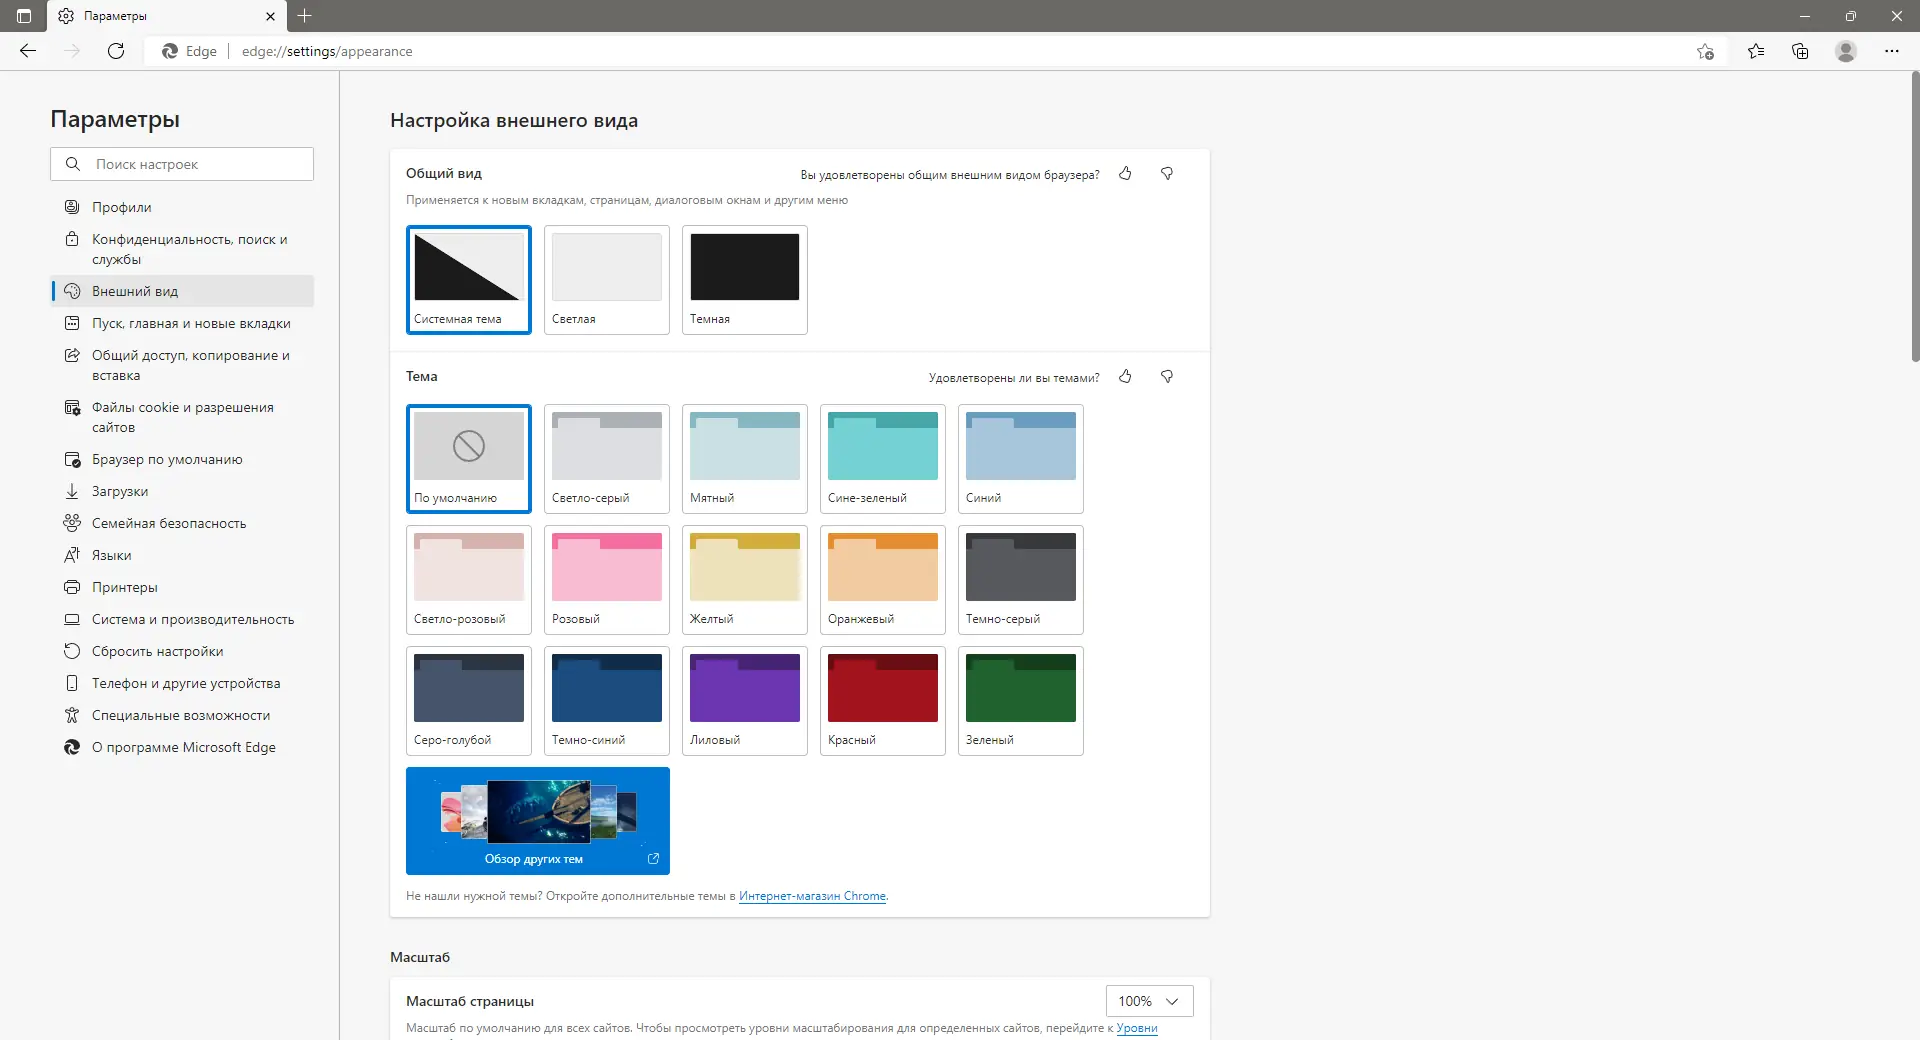Screen dimensions: 1920x1040
Task: Refresh the settings page
Action: tap(116, 51)
